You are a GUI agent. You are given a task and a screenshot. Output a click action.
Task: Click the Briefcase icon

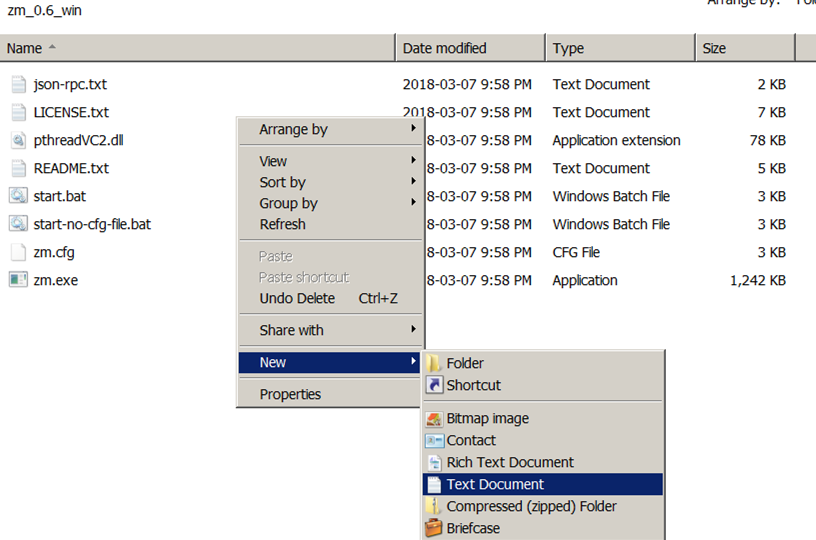pyautogui.click(x=434, y=529)
